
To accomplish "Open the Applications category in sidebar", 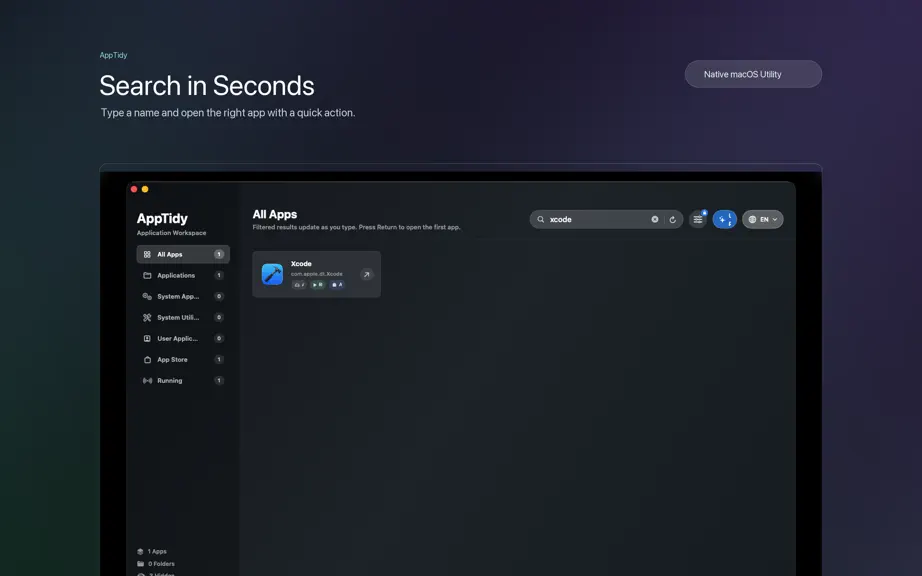I will [x=183, y=276].
